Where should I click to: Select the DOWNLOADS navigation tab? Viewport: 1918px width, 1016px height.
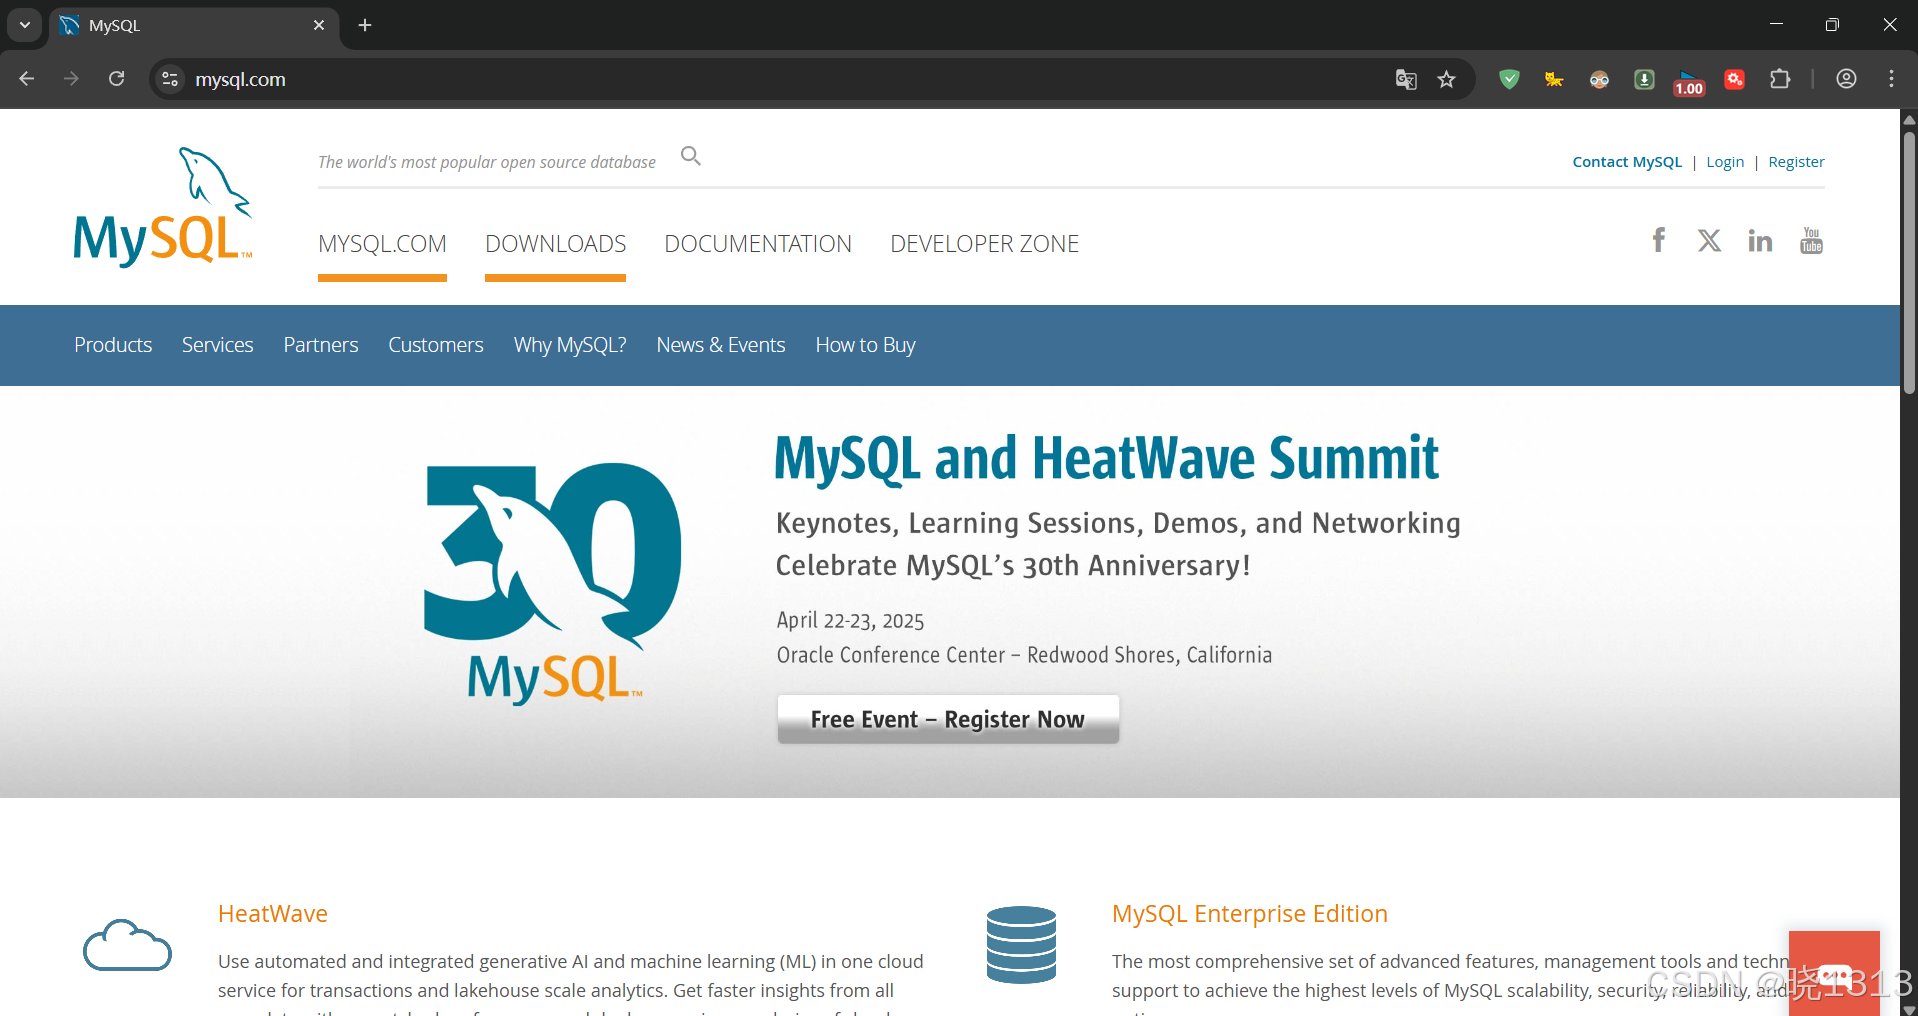point(555,244)
